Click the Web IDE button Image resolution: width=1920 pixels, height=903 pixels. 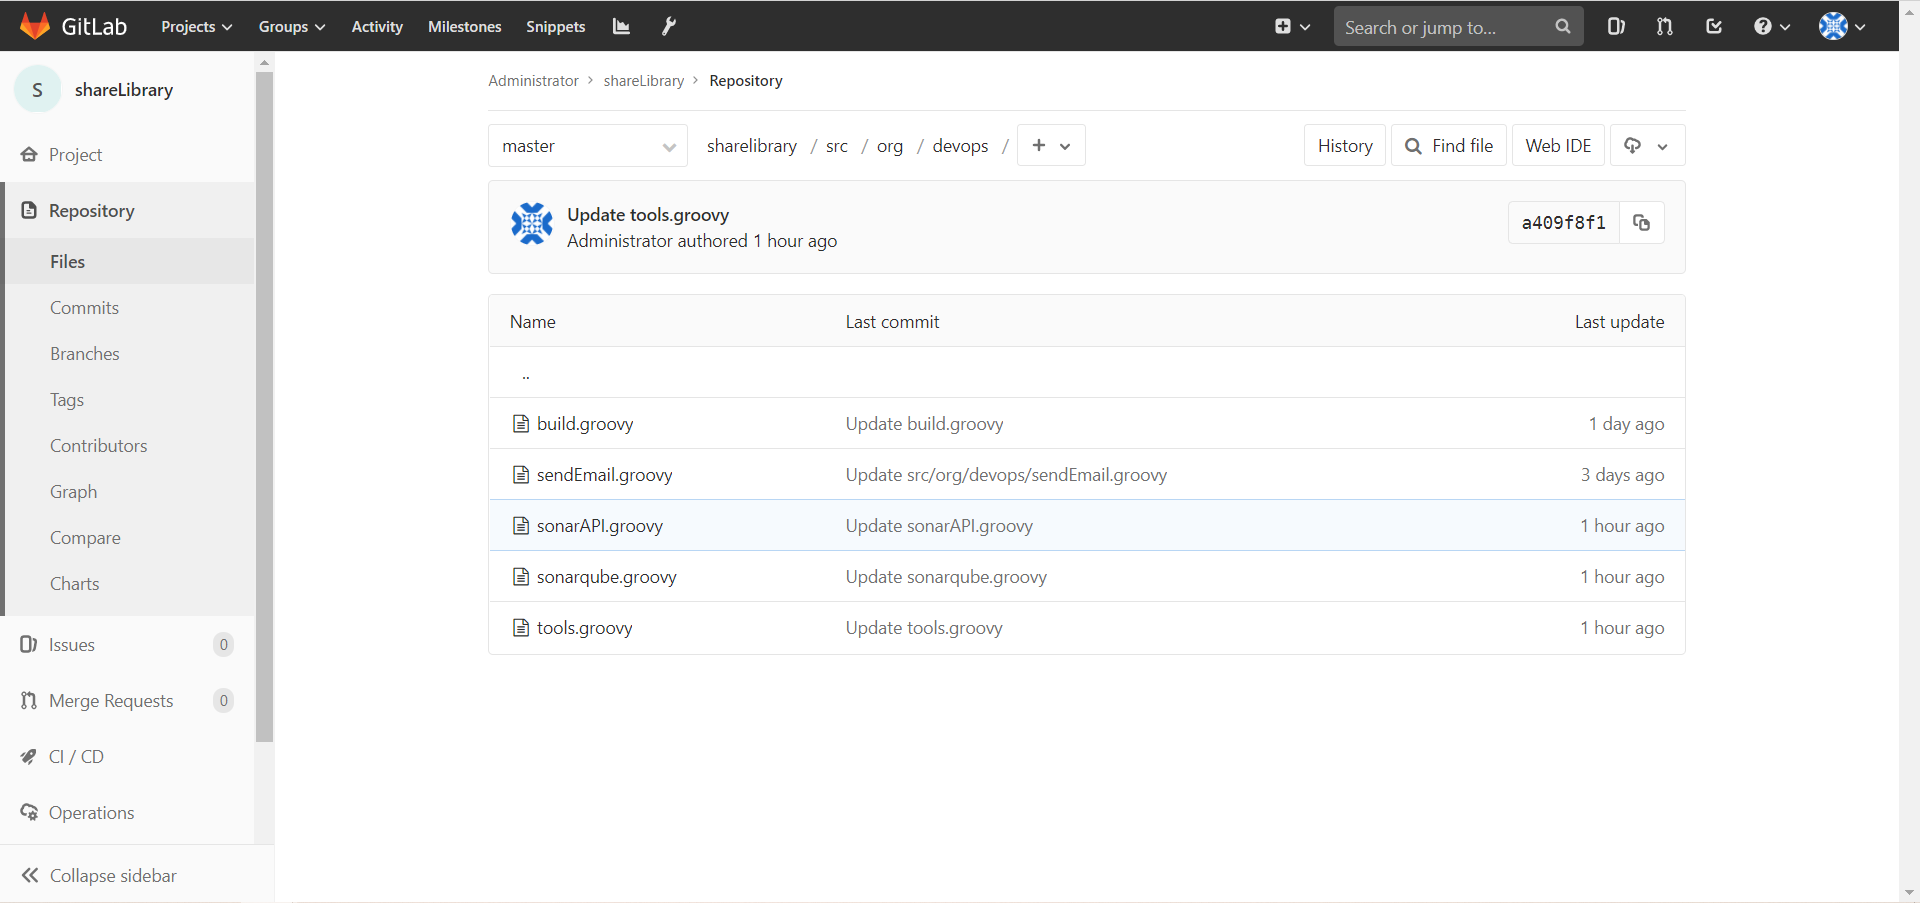[1557, 146]
